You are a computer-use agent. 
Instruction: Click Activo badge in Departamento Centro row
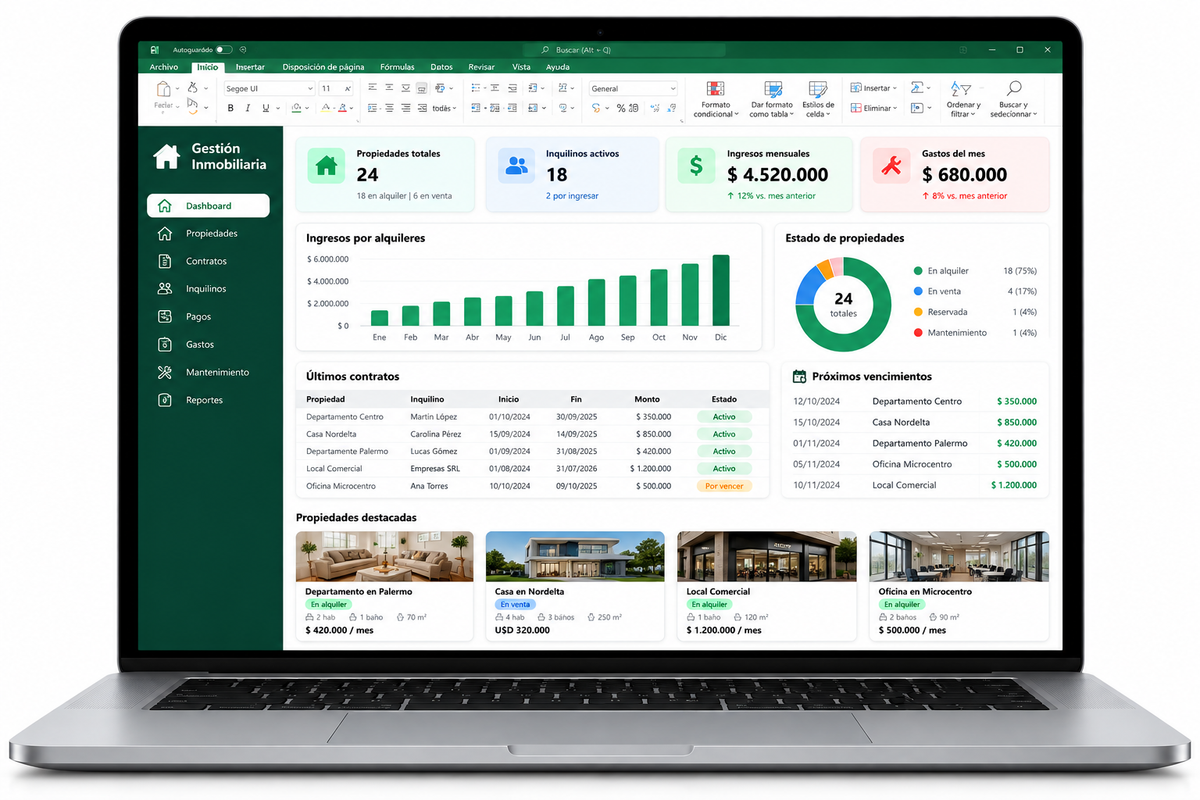tap(724, 417)
